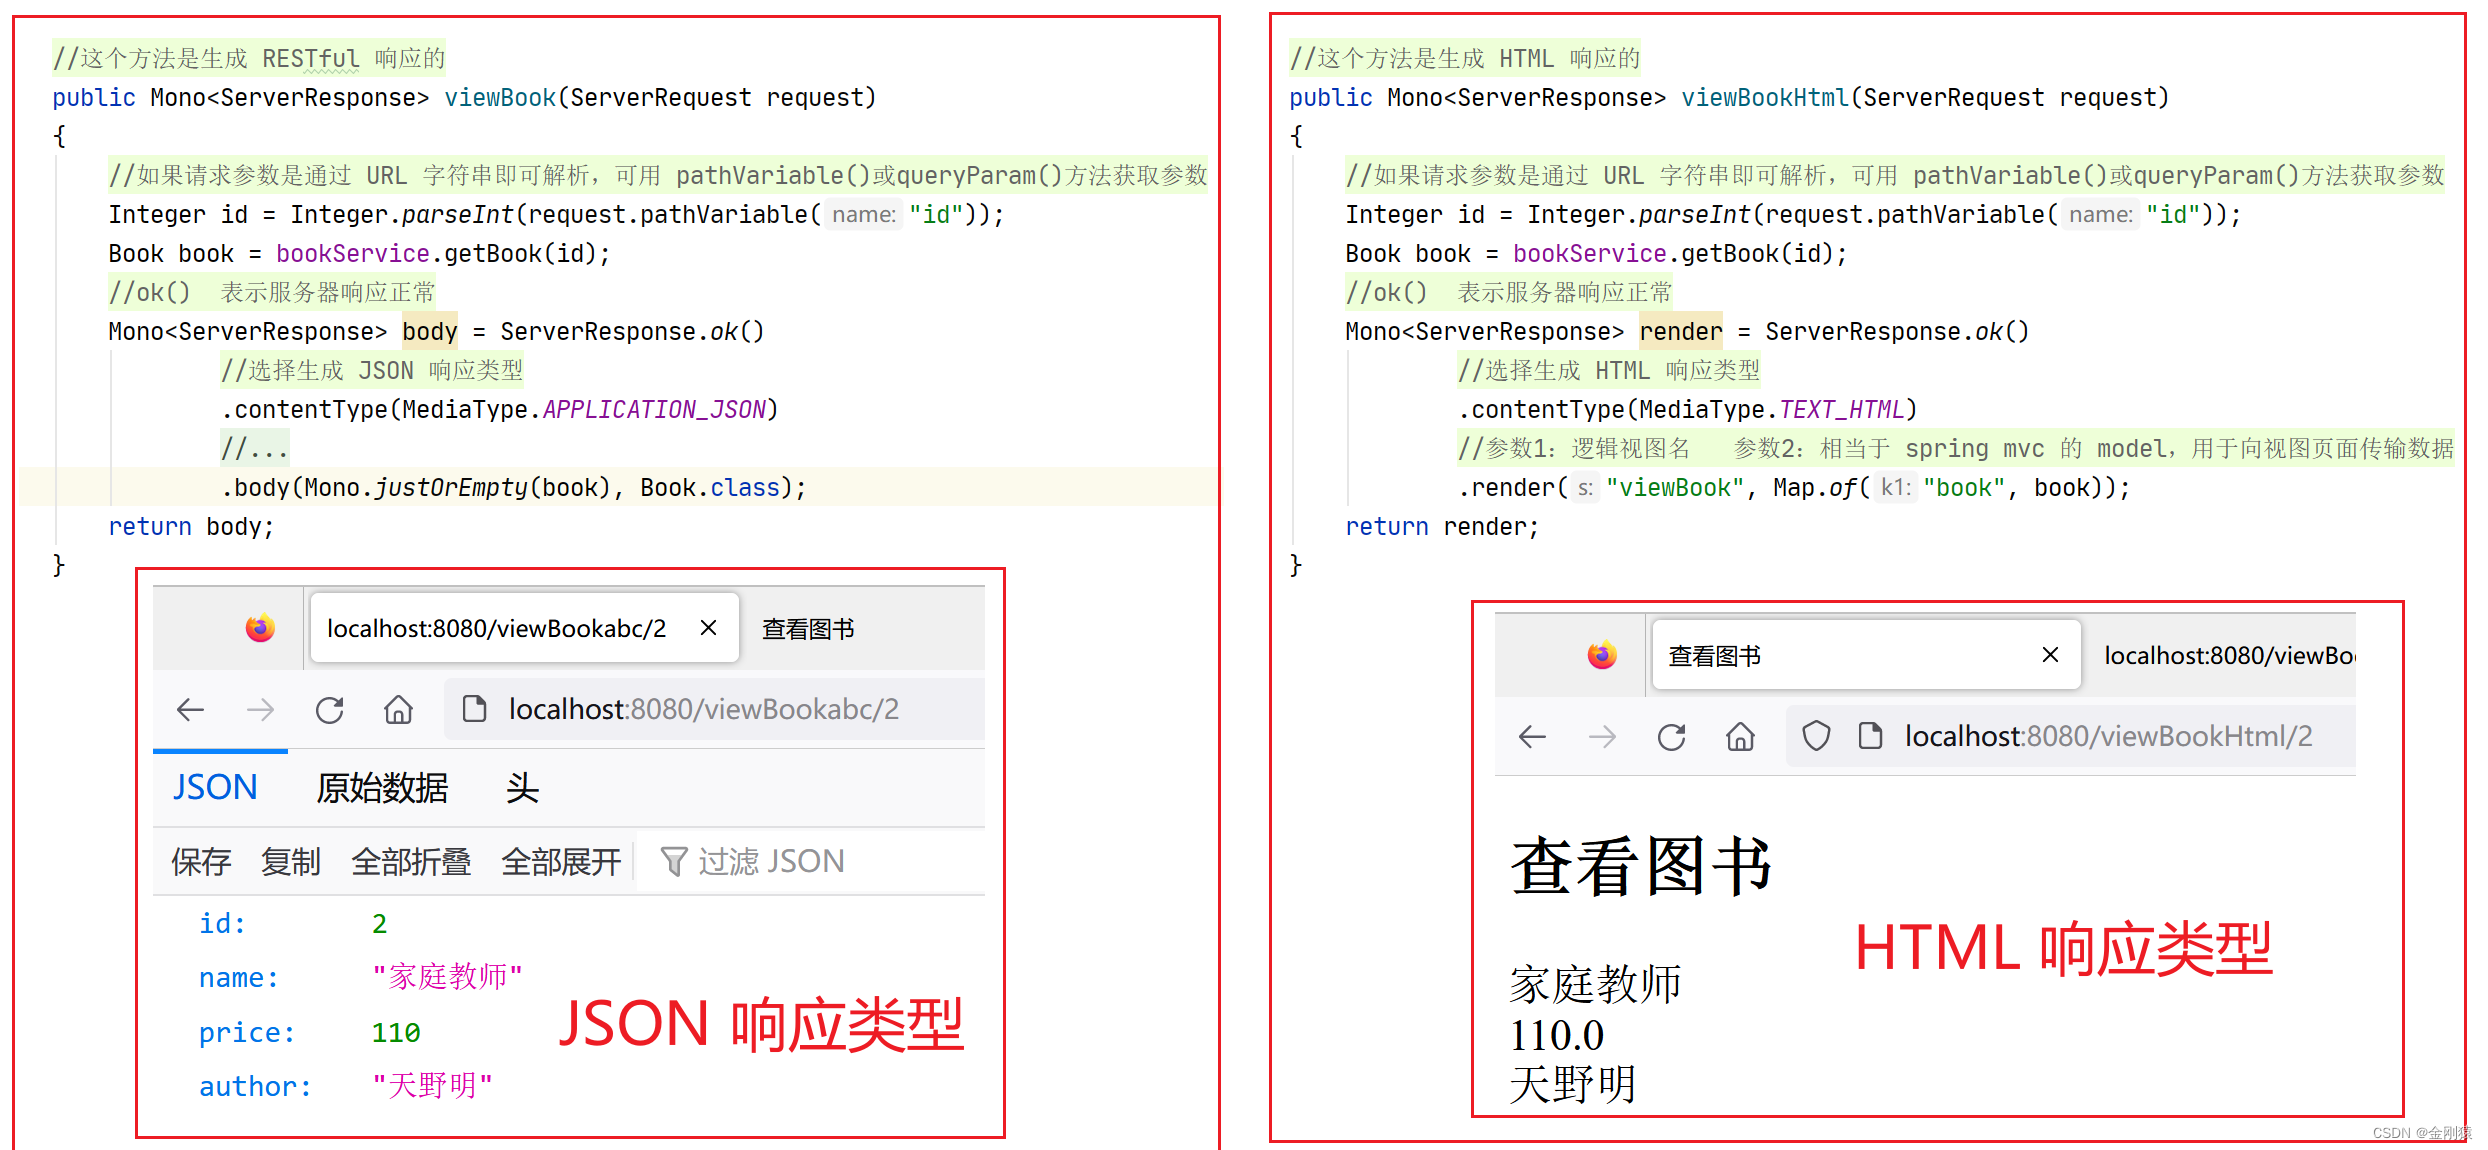
Task: Click "viewBook" string in render call
Action: tap(1675, 488)
